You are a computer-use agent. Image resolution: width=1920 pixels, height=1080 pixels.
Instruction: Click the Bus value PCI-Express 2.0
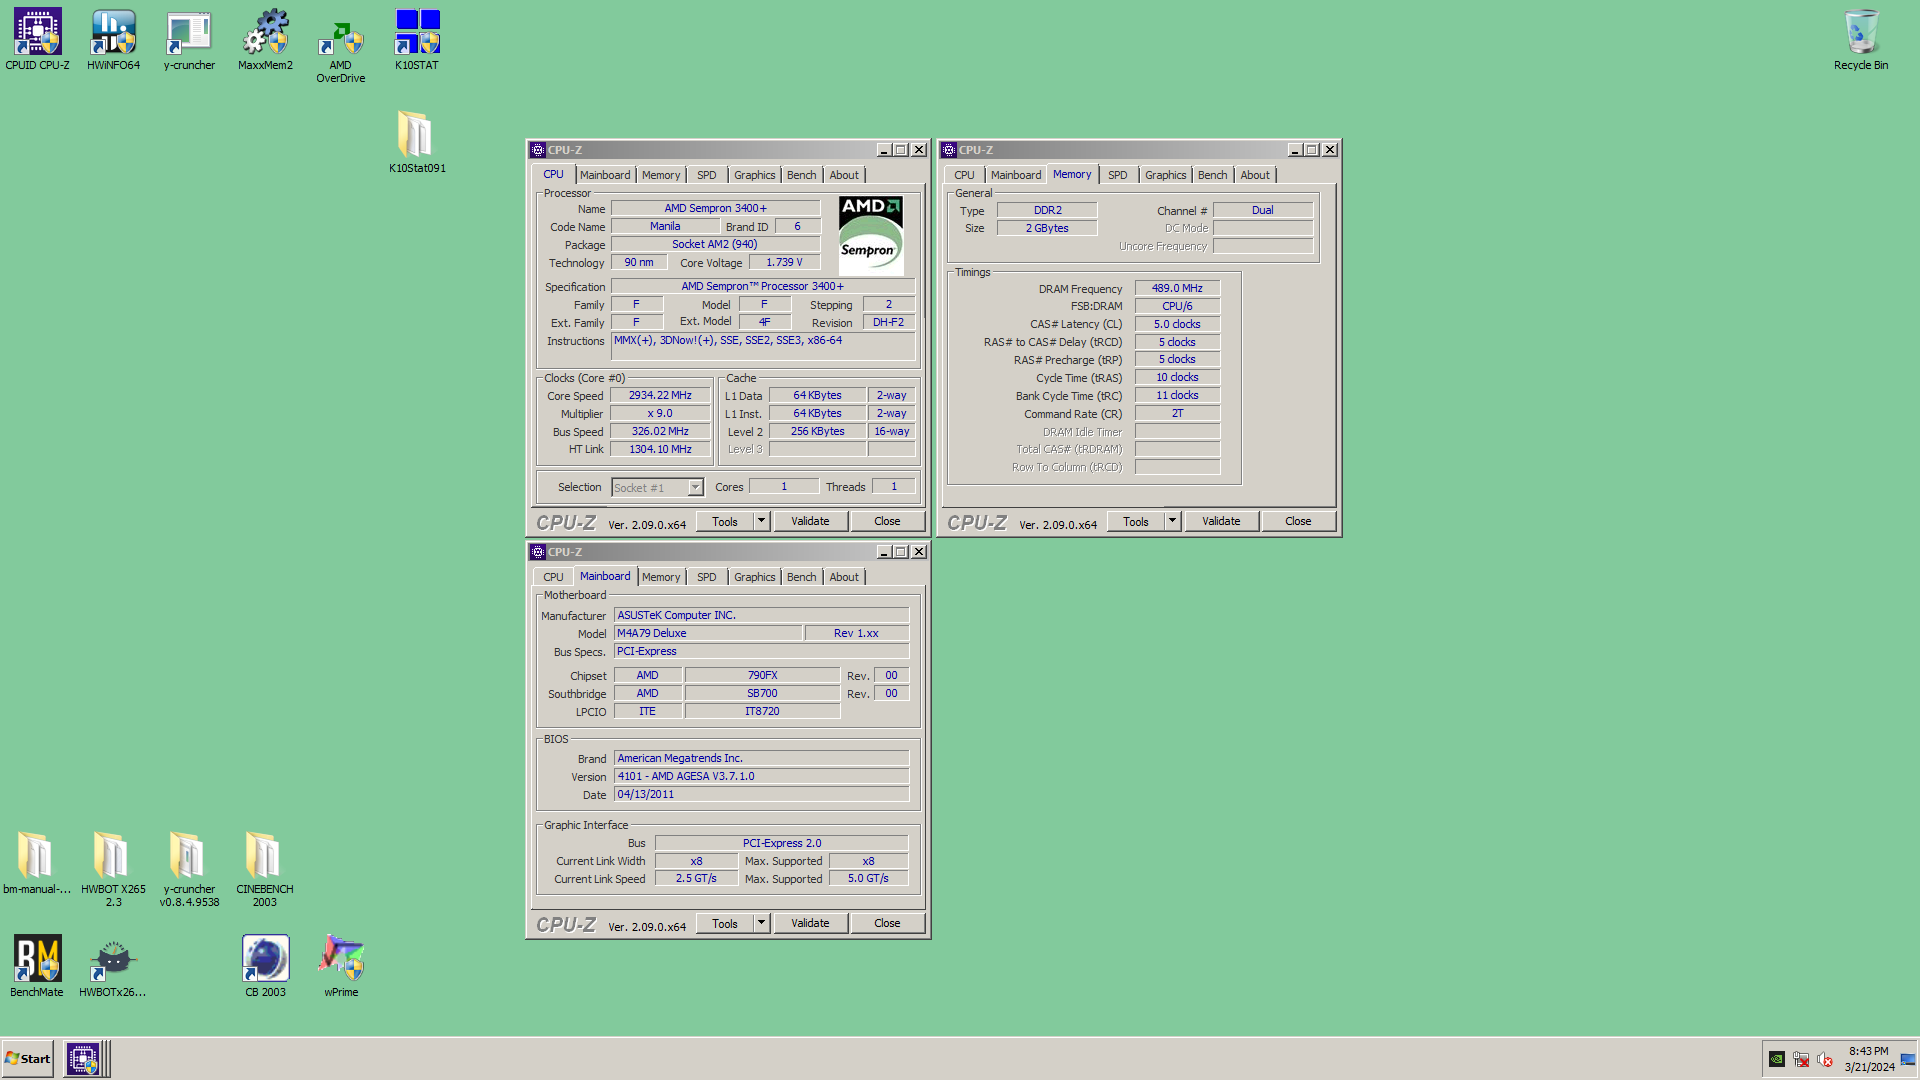point(781,843)
